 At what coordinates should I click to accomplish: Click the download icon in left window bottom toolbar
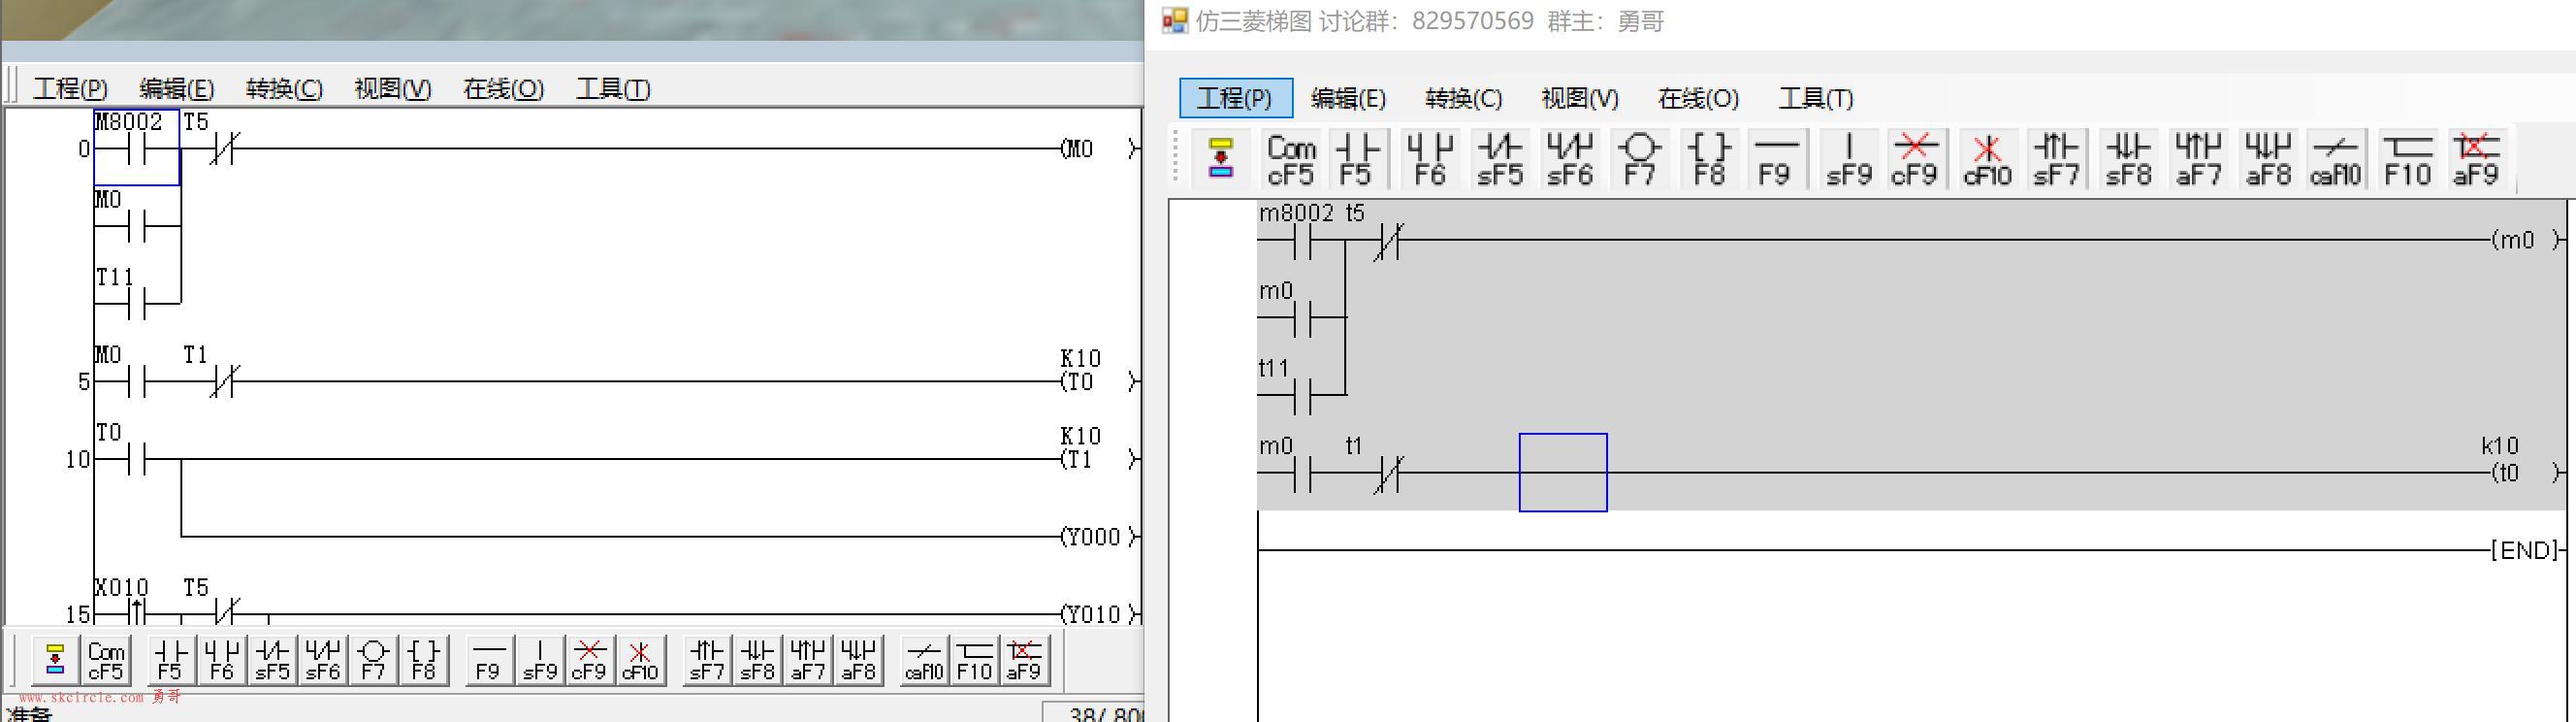pyautogui.click(x=55, y=660)
